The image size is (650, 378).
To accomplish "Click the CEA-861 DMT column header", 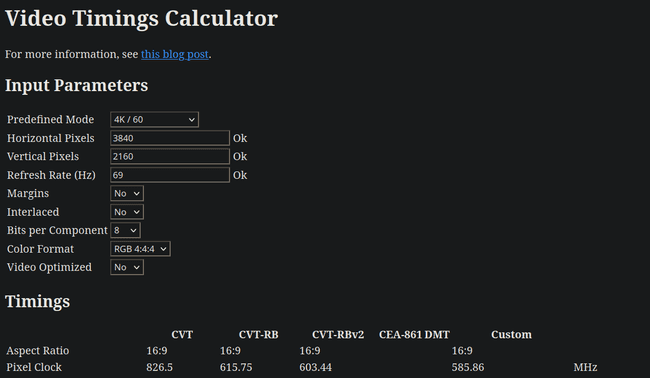I will coord(414,334).
